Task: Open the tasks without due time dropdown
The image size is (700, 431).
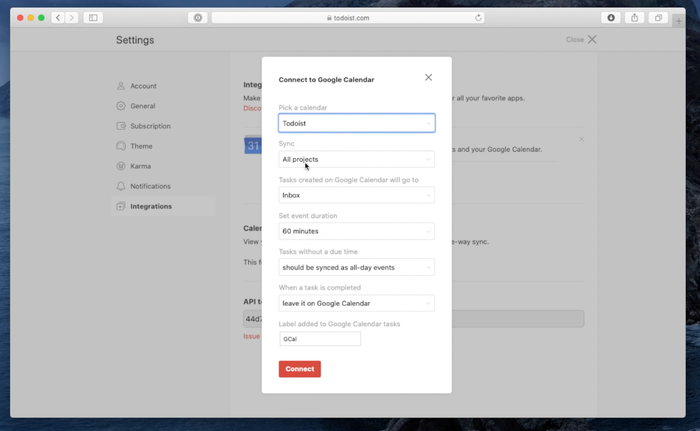Action: [357, 267]
